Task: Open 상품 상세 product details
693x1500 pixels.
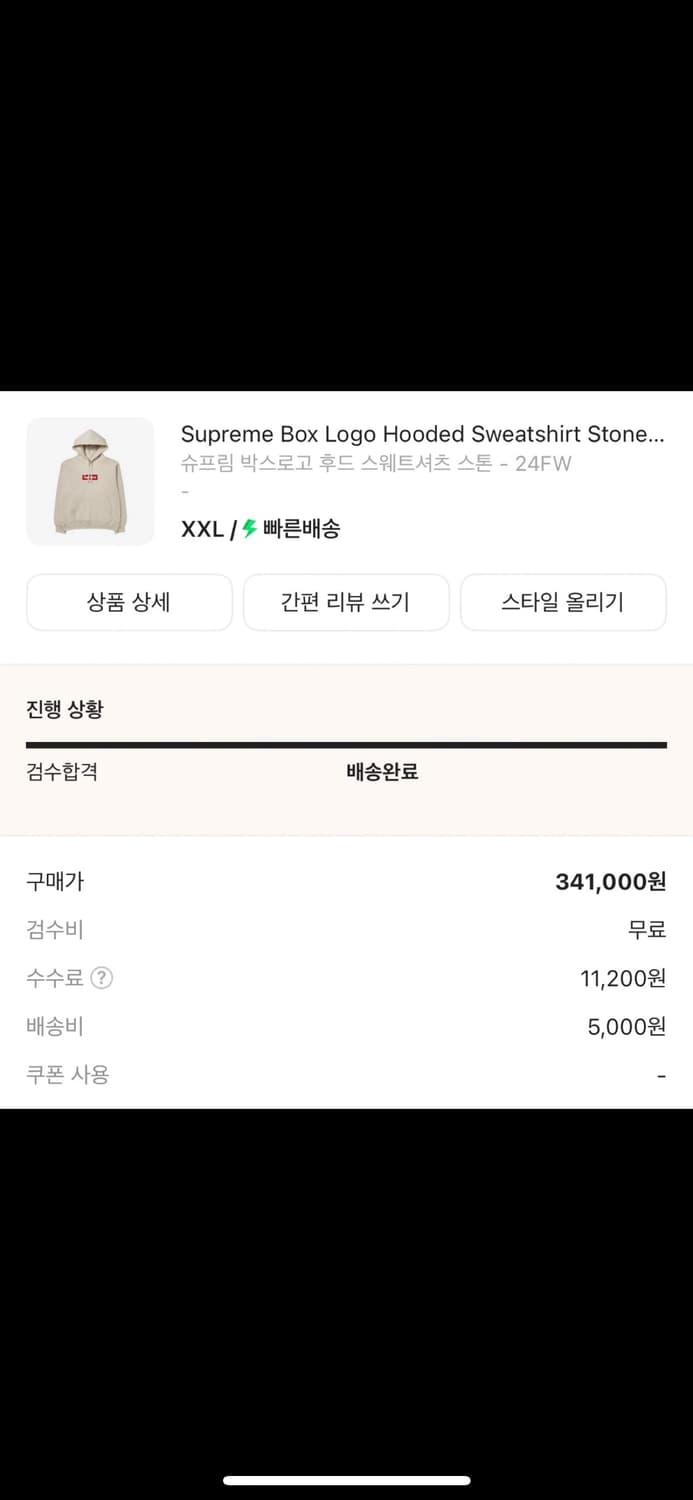Action: coord(129,602)
